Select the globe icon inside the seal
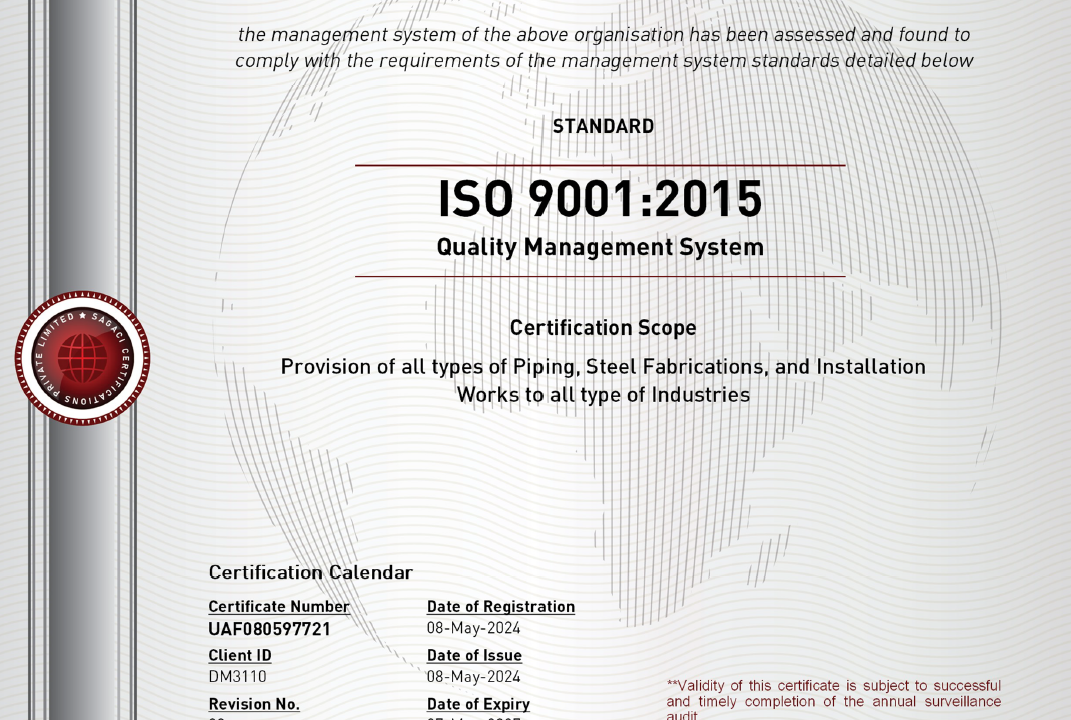 [x=82, y=360]
